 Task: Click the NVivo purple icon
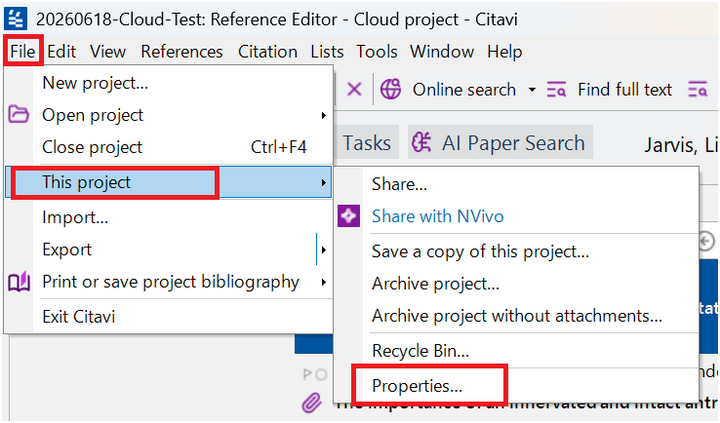point(349,216)
